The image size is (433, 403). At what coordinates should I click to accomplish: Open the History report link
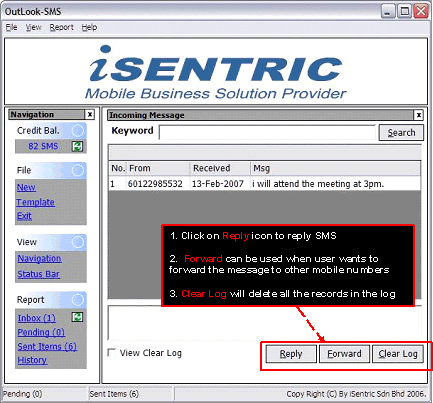32,360
